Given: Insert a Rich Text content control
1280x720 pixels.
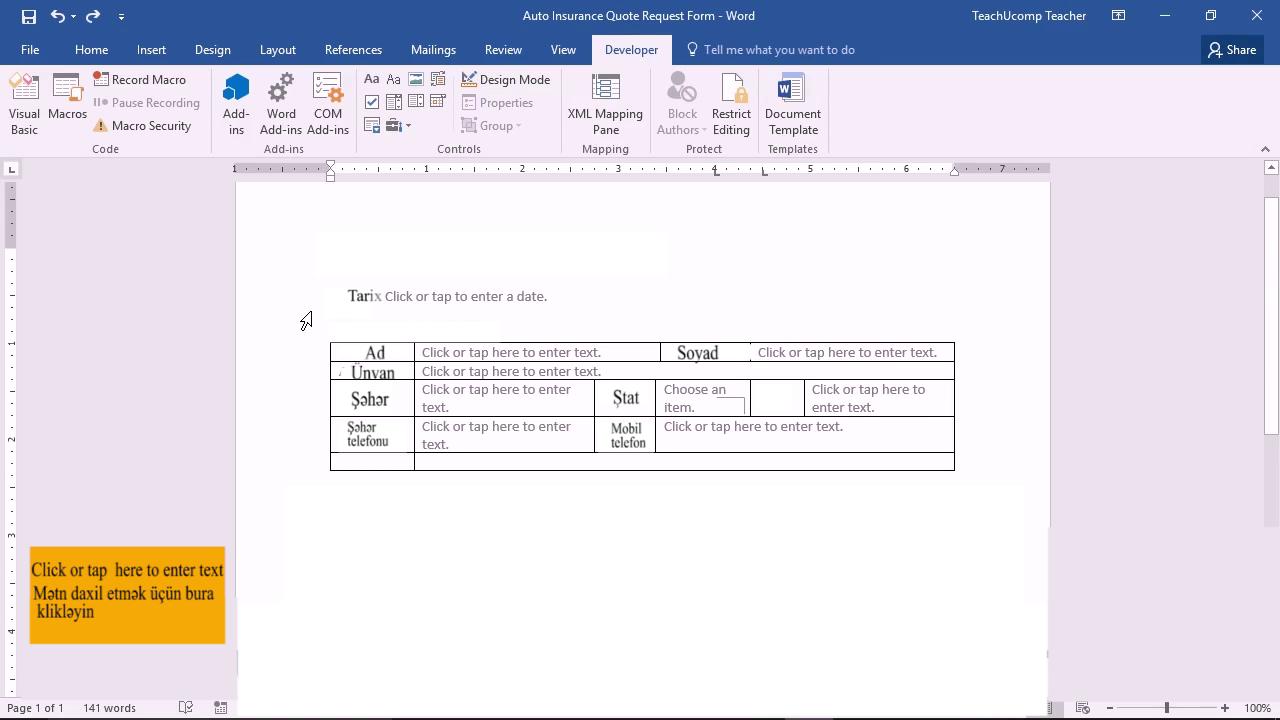Looking at the screenshot, I should tap(372, 80).
